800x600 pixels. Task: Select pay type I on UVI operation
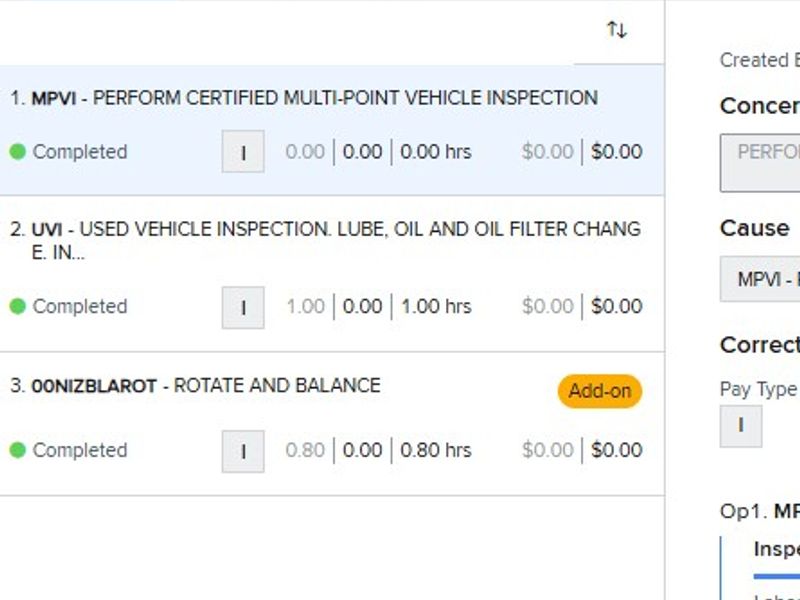(243, 308)
